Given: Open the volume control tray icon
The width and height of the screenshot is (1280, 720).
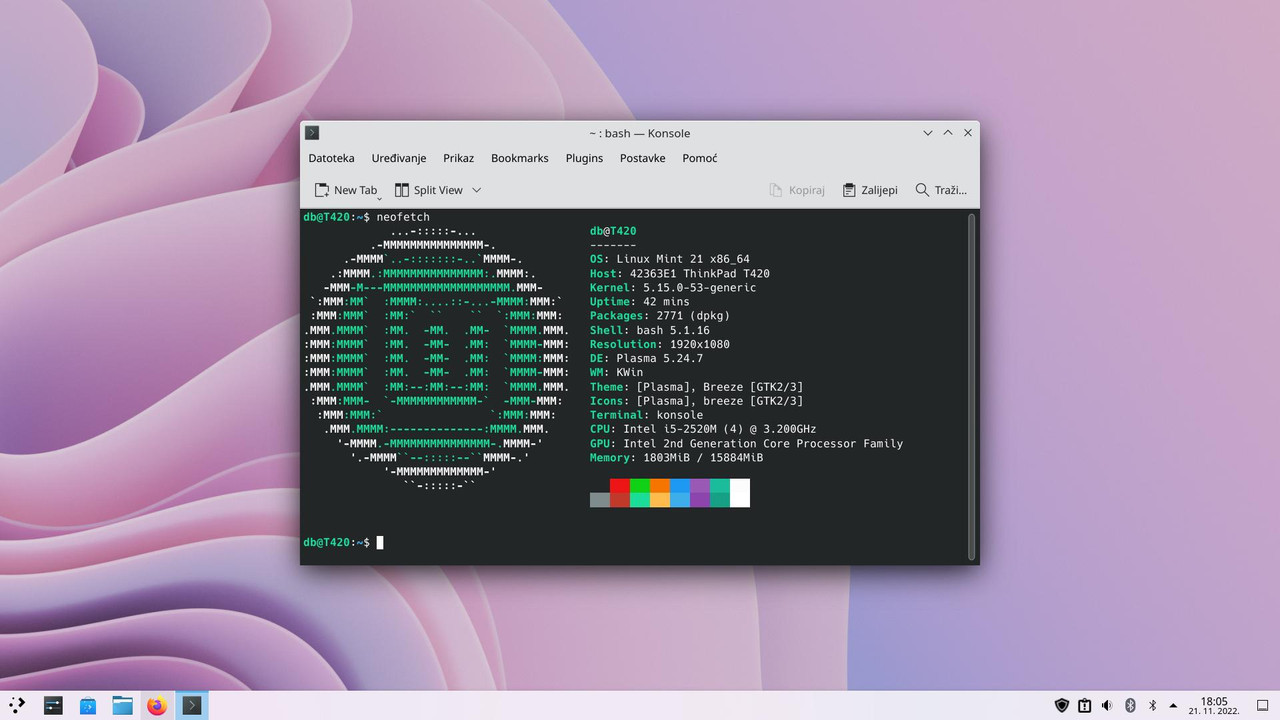Looking at the screenshot, I should 1106,705.
